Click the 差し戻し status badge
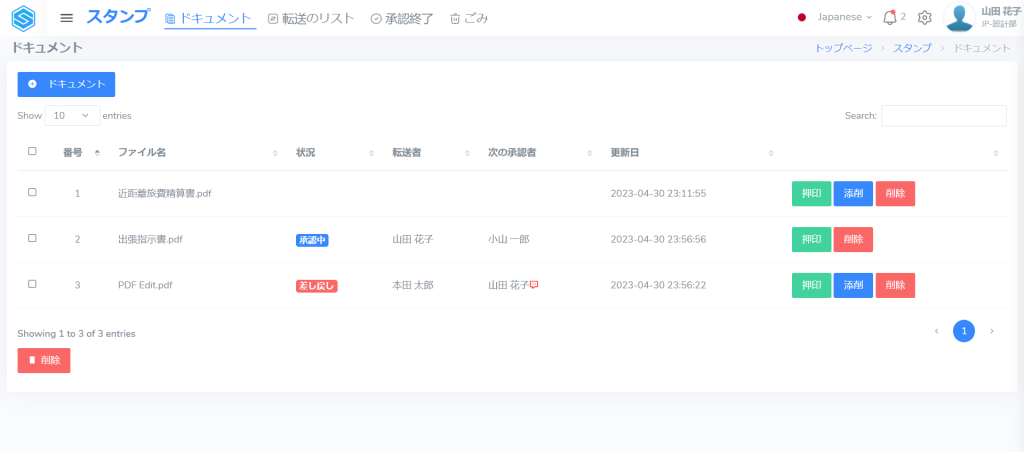Image resolution: width=1024 pixels, height=452 pixels. [x=316, y=286]
